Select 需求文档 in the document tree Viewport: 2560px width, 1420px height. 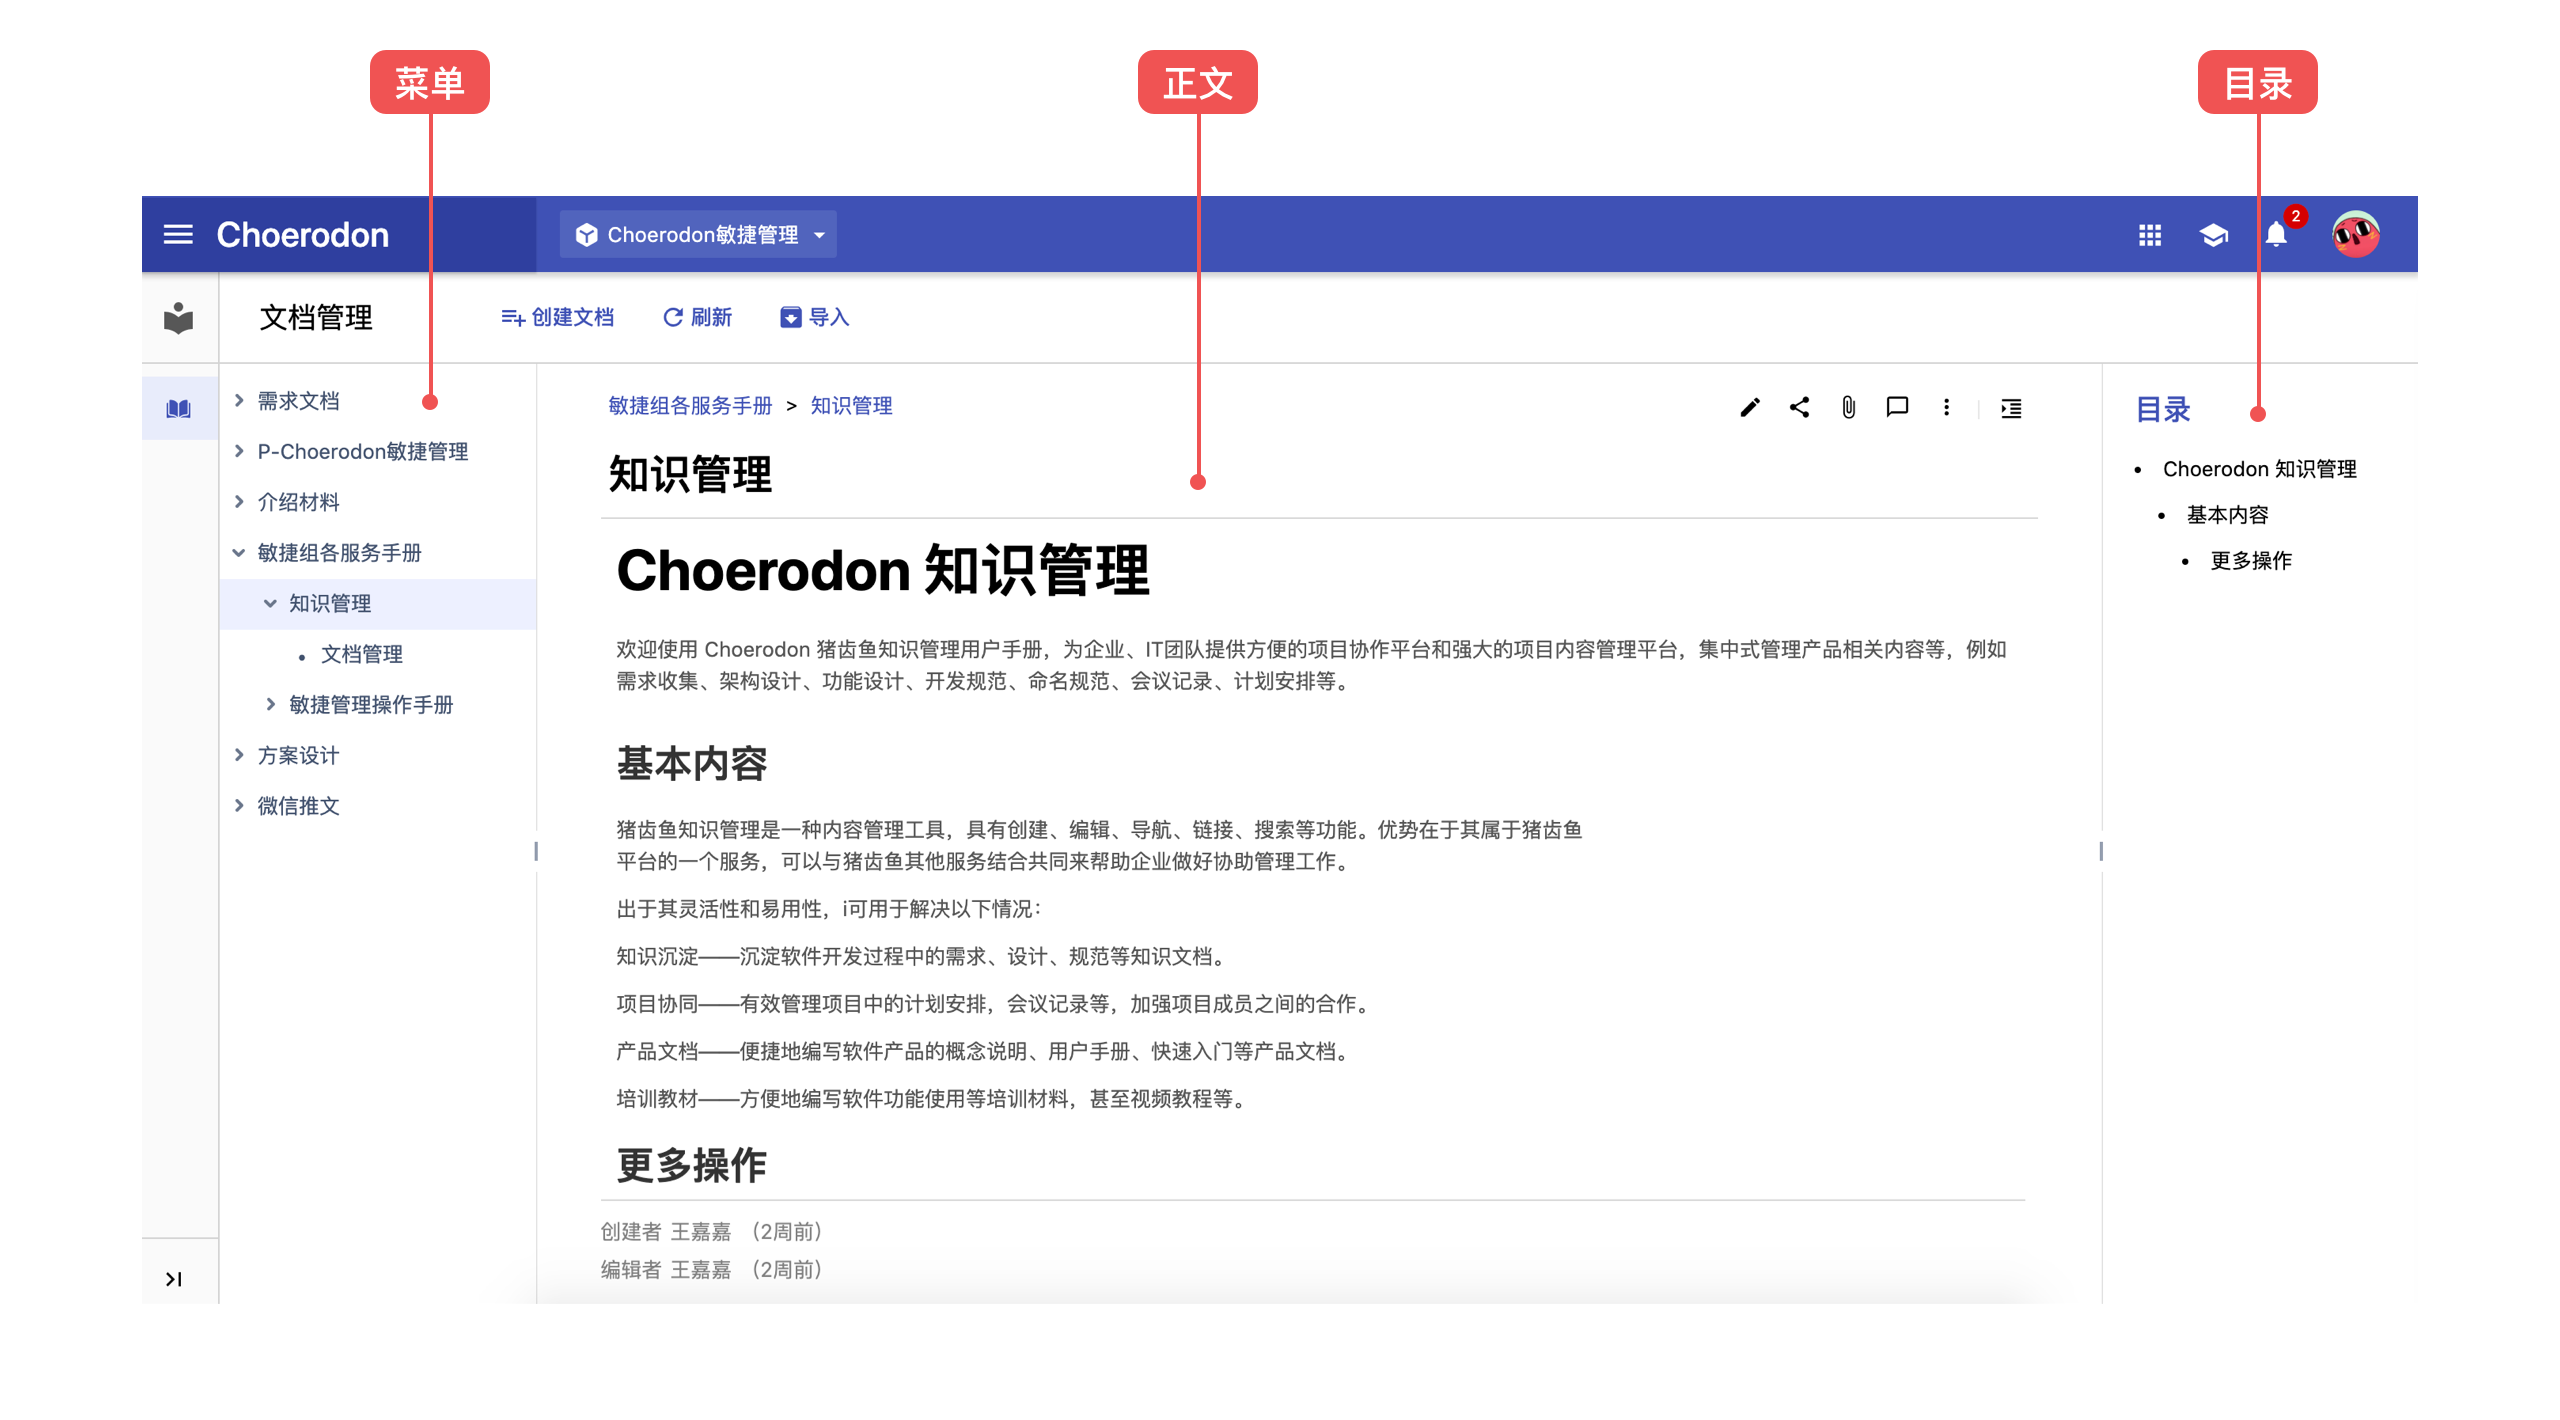[x=298, y=401]
